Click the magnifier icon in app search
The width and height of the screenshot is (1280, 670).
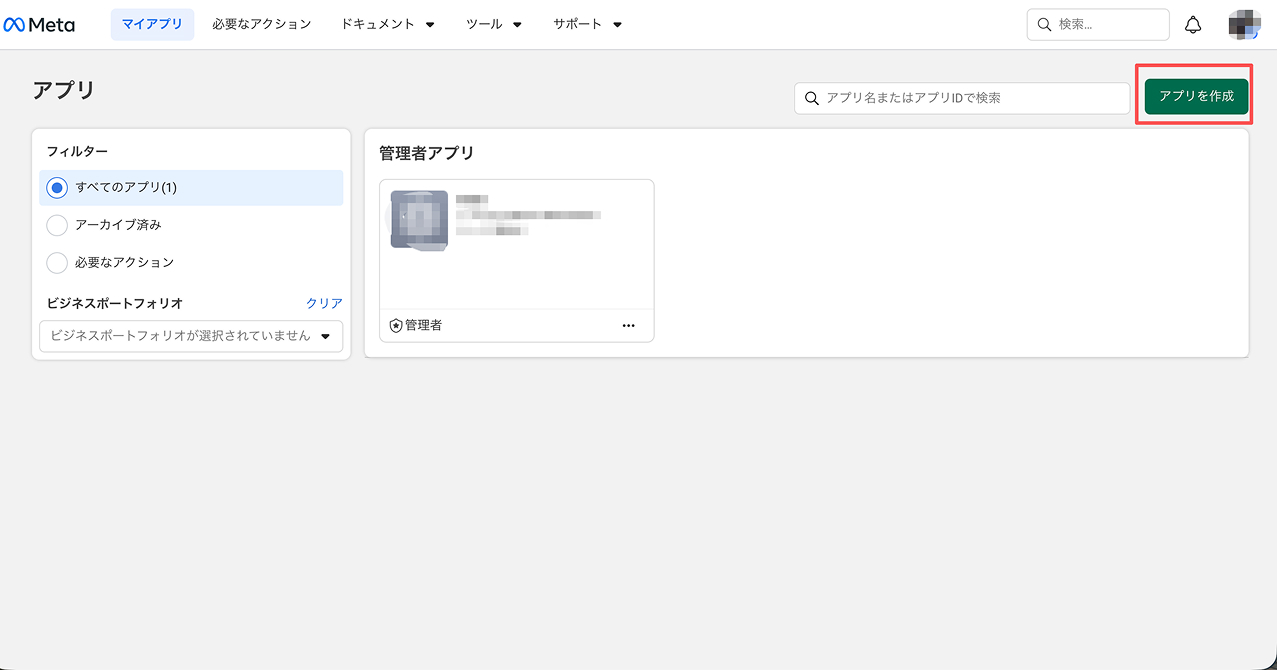[x=812, y=98]
